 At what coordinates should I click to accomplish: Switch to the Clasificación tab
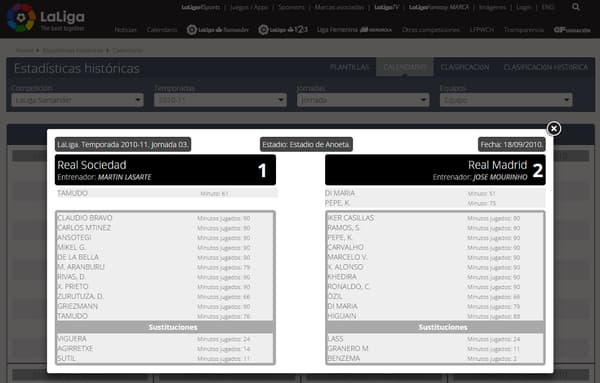[465, 67]
